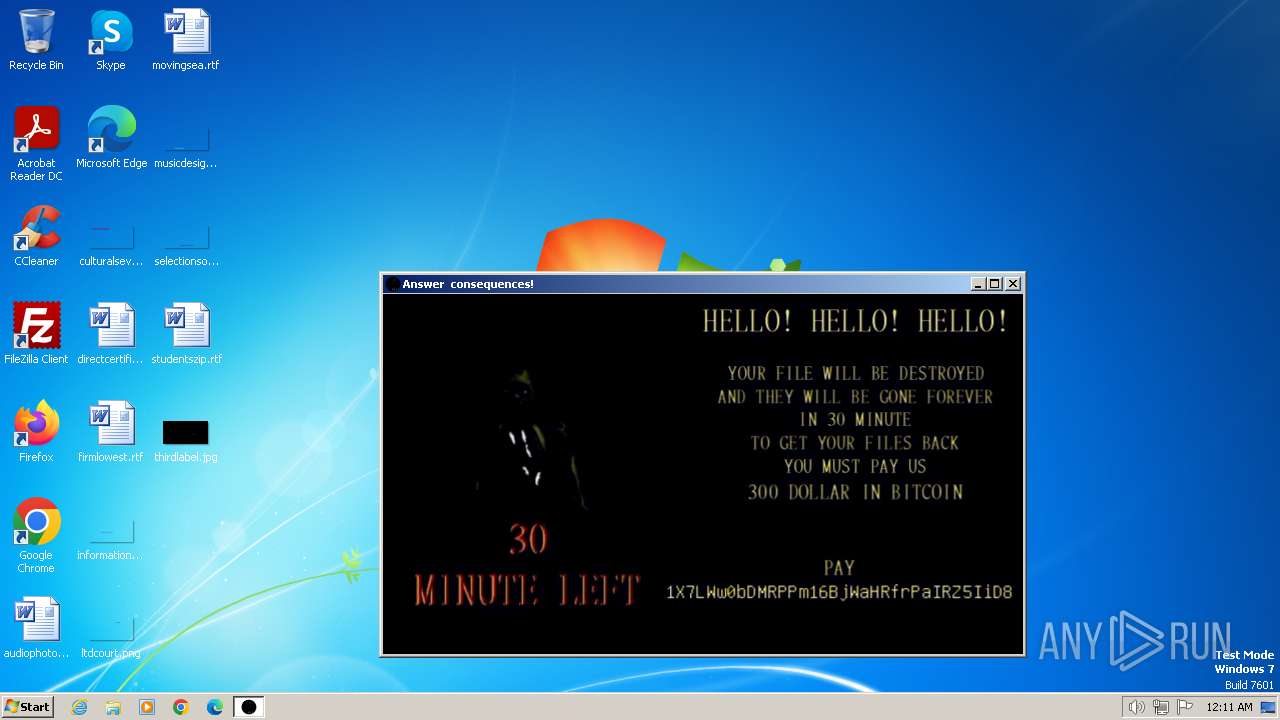Open Action Center flag tray icon
This screenshot has height=720, width=1280.
[1185, 707]
